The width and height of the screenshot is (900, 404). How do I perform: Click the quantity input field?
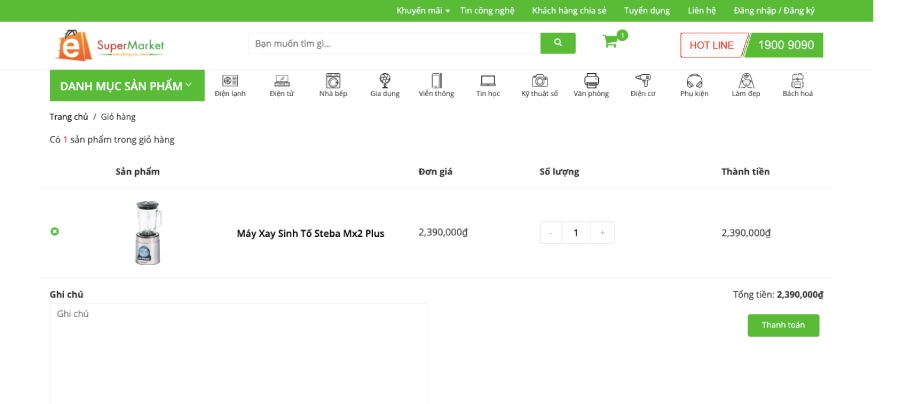pos(576,233)
